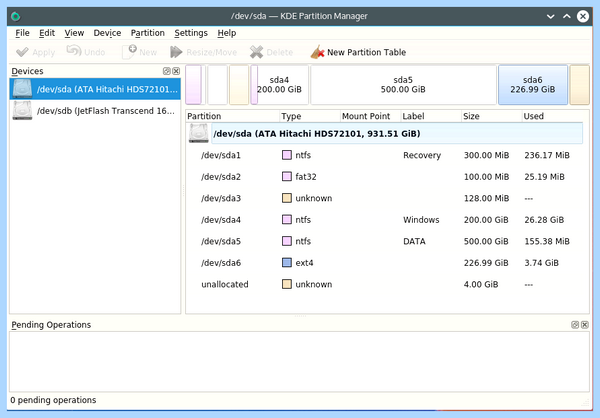This screenshot has width=600, height=418.
Task: Click the unallocated partition row name
Action: pyautogui.click(x=225, y=284)
